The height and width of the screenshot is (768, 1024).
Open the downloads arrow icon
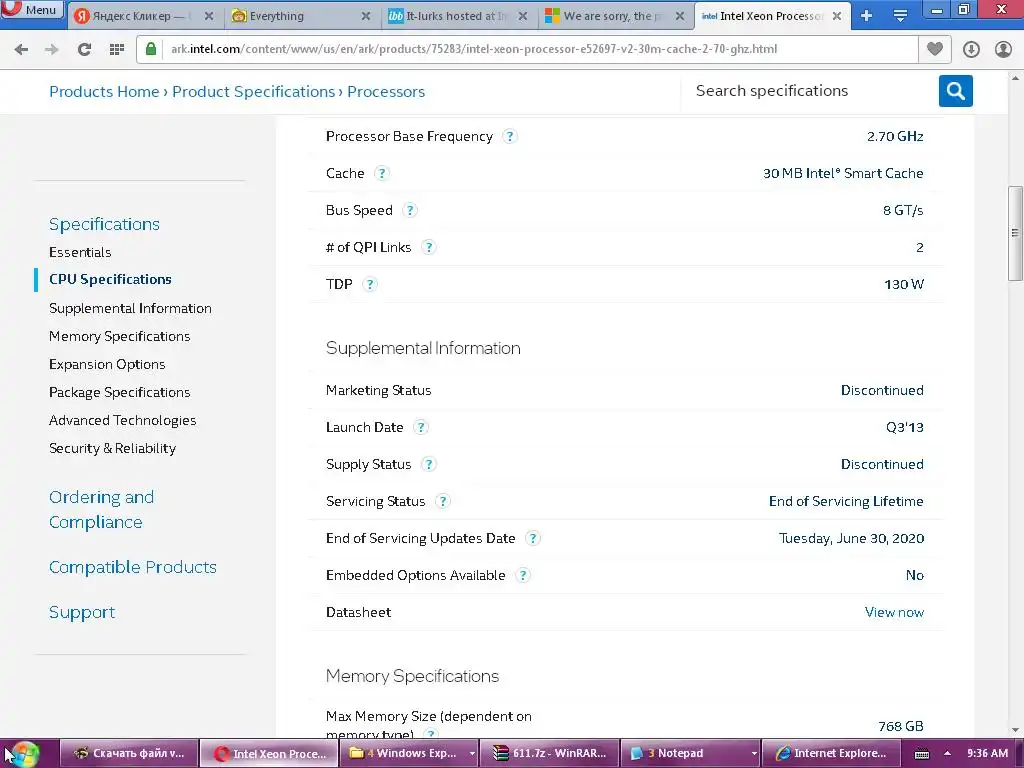coord(971,49)
